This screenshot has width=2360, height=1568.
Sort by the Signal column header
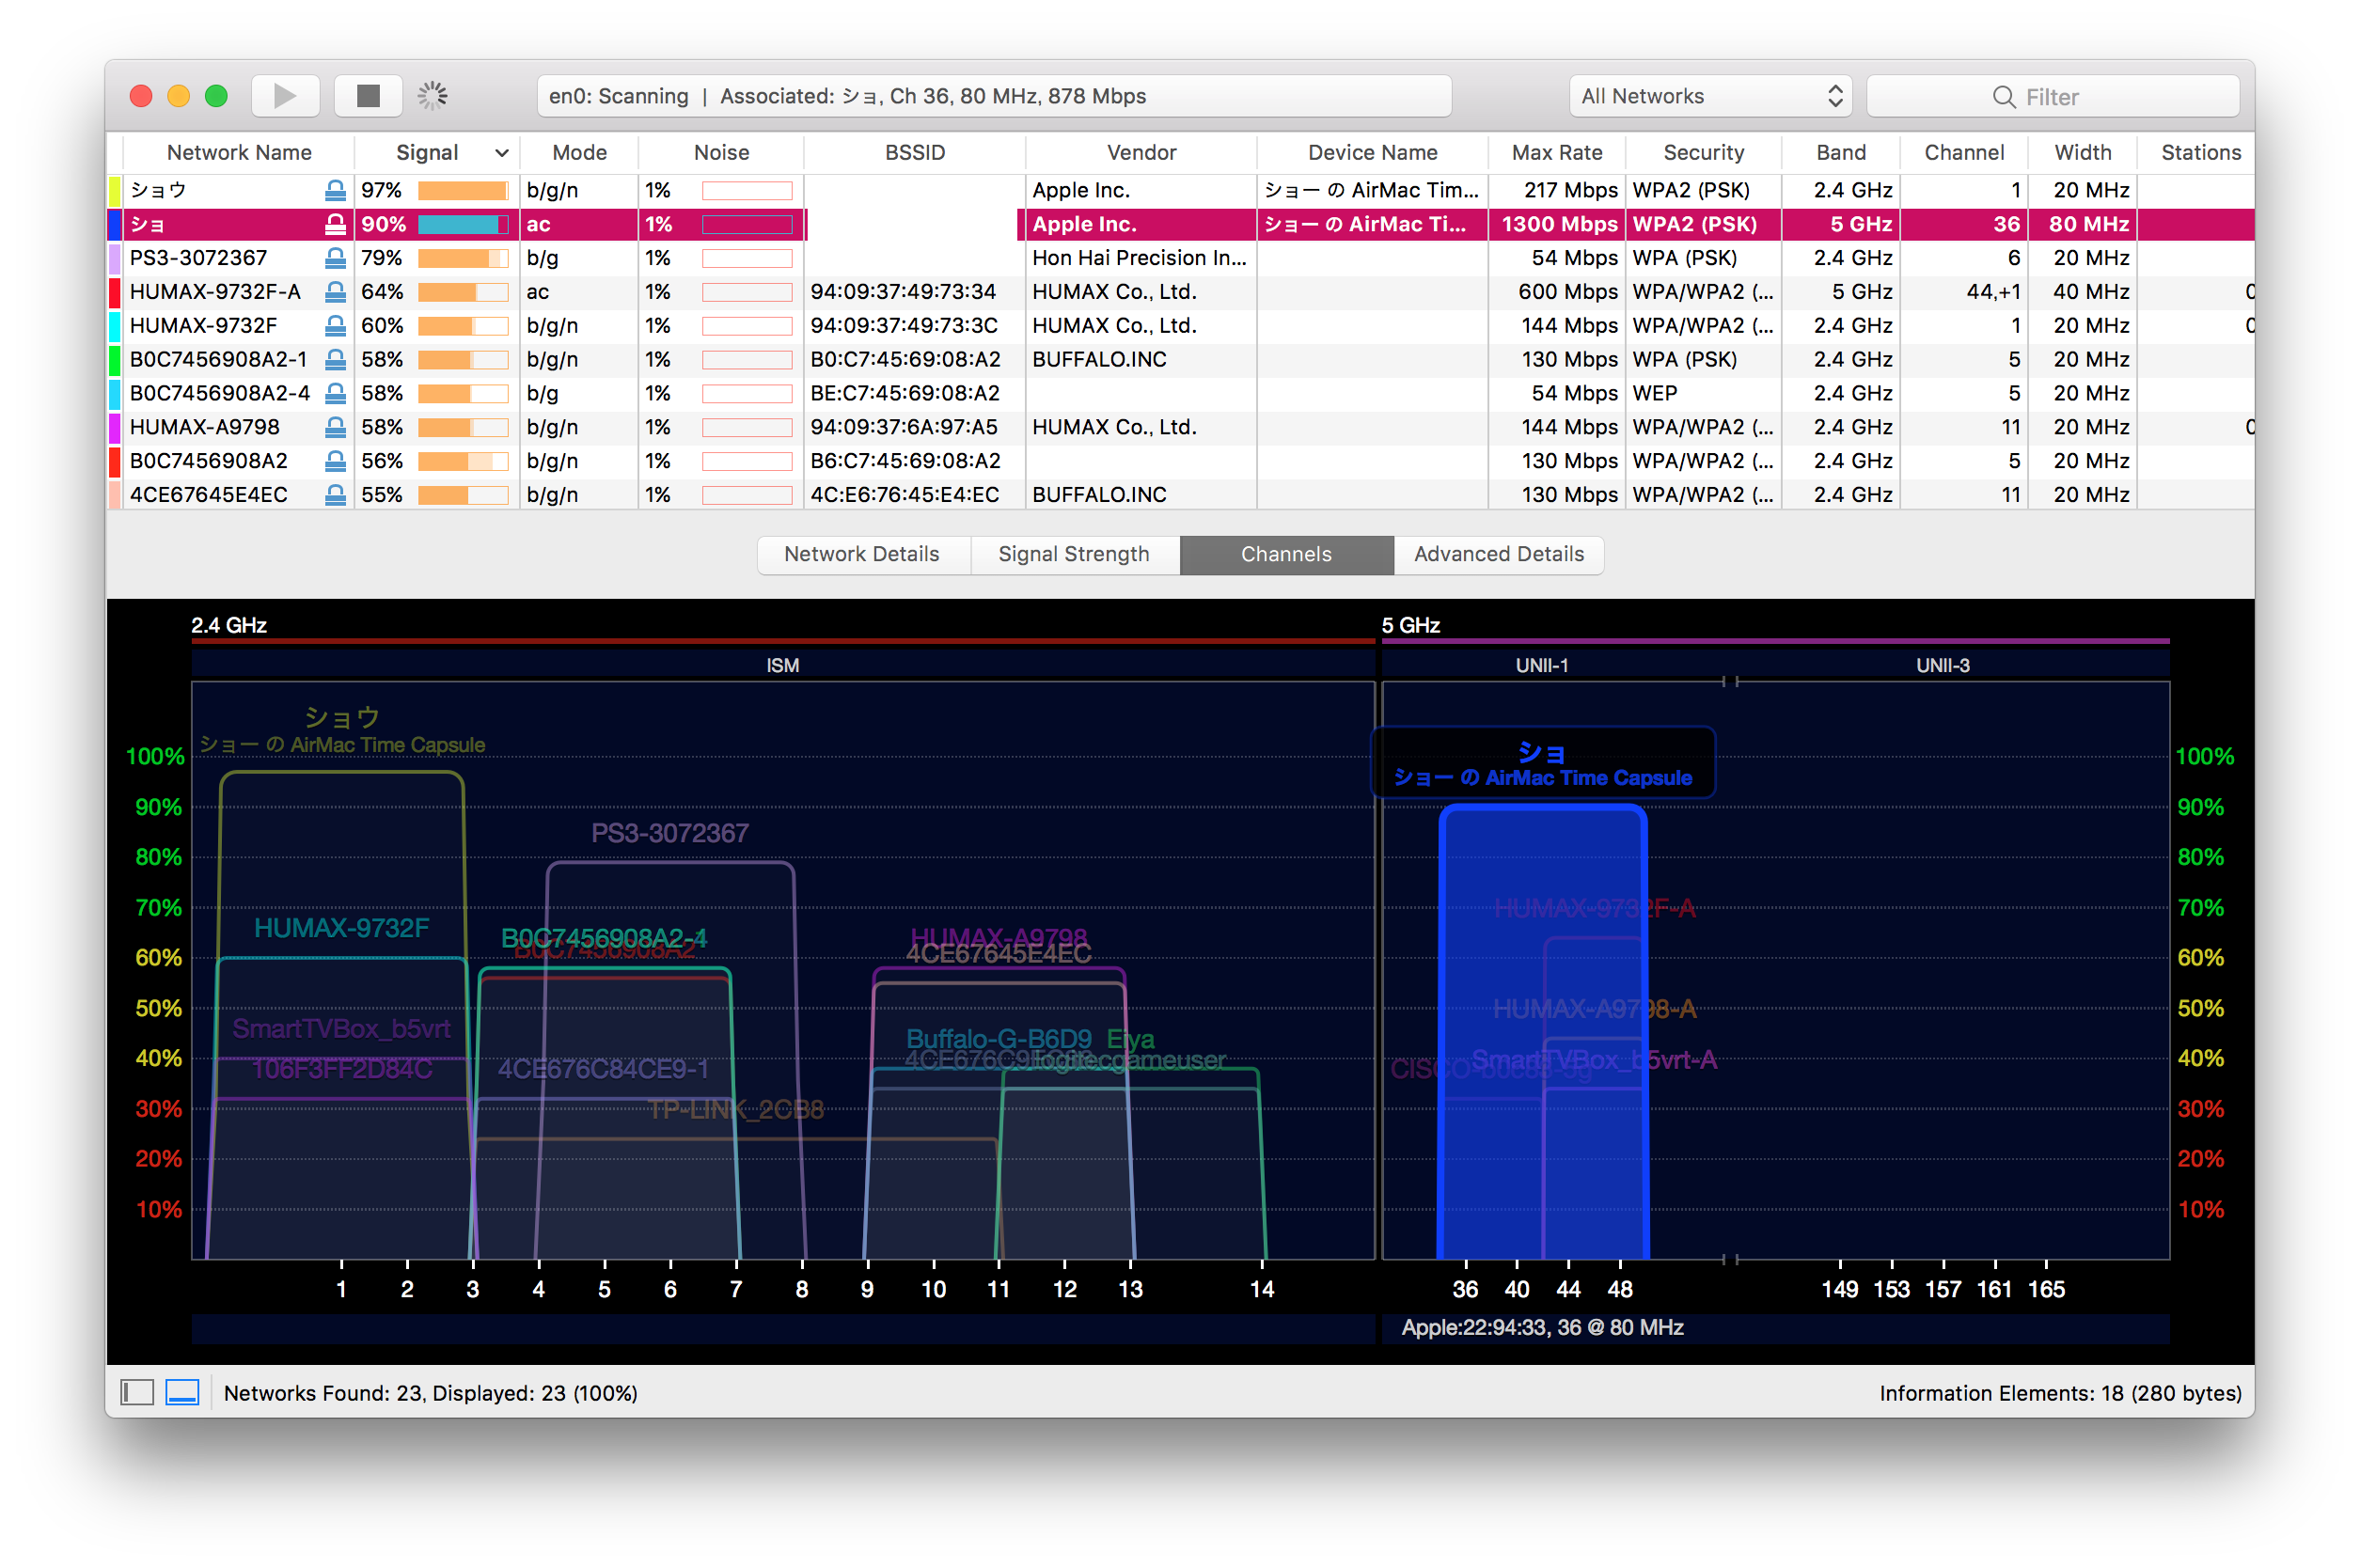click(x=436, y=153)
